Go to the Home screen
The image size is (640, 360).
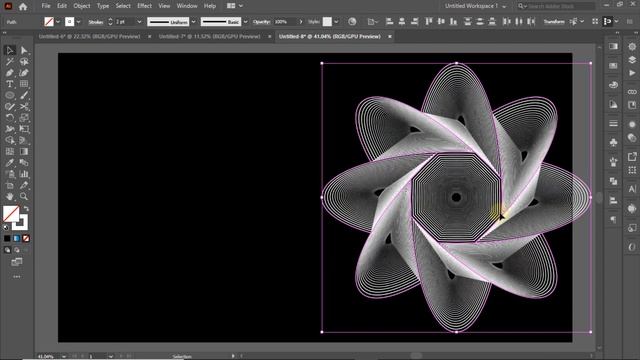point(23,6)
